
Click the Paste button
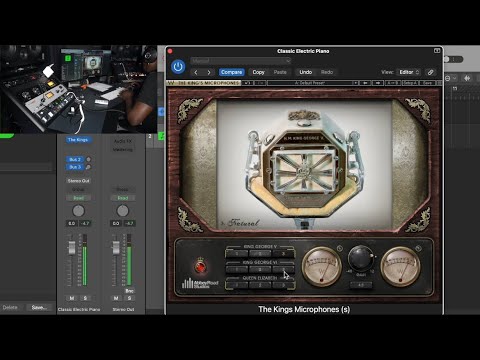tap(280, 72)
